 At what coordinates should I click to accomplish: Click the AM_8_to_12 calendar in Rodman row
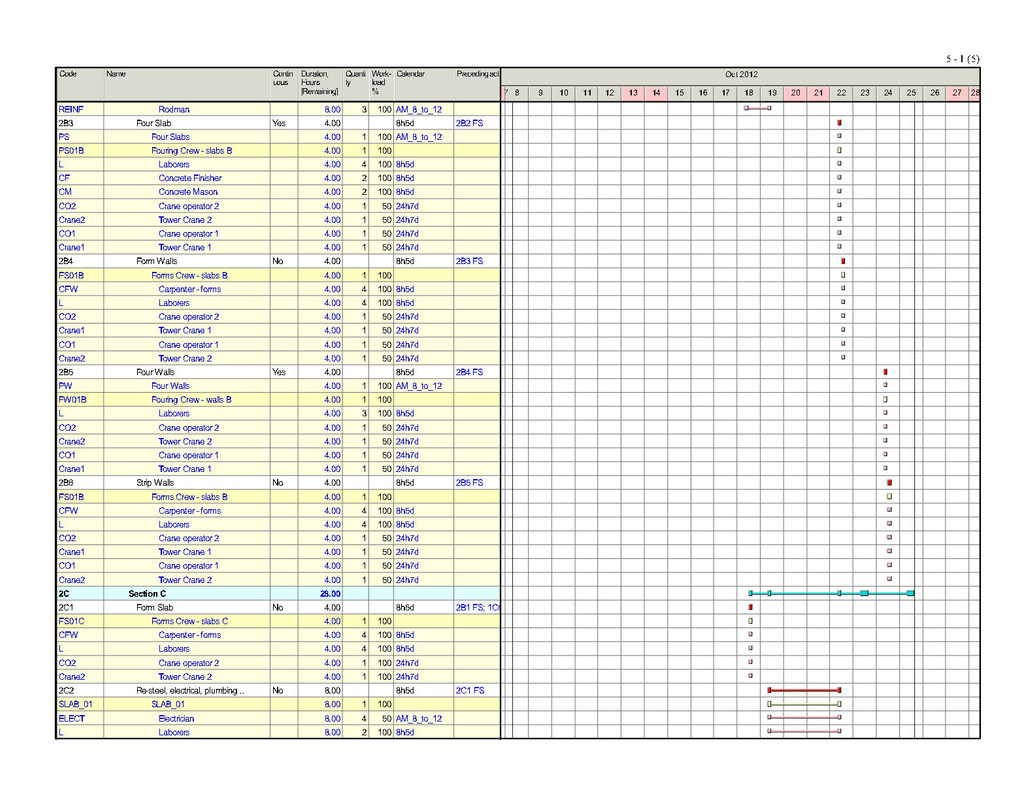(418, 110)
